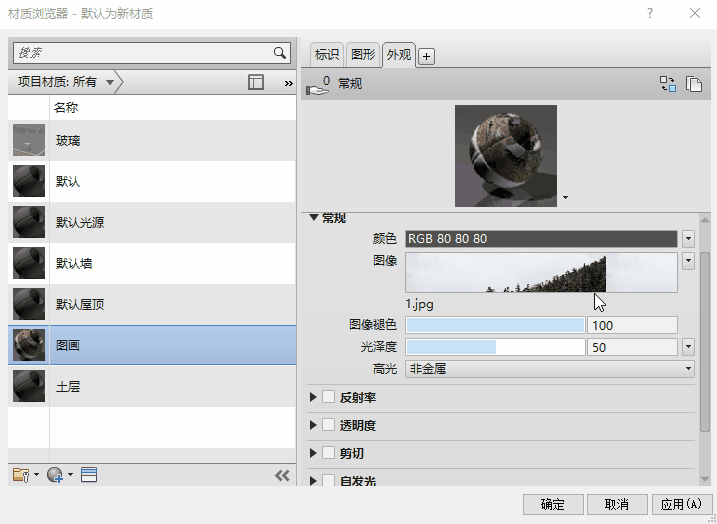This screenshot has height=524, width=717.
Task: Click the hand asset-sharing icon
Action: click(318, 86)
